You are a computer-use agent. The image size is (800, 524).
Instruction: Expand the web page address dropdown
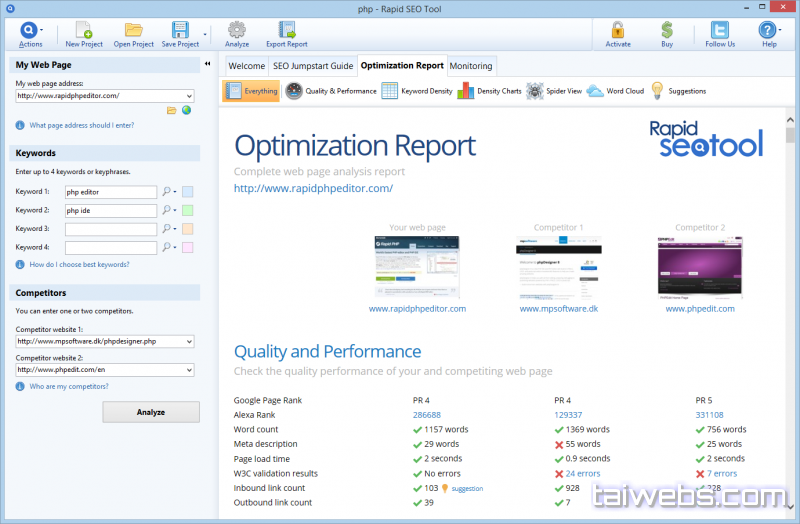tap(190, 96)
